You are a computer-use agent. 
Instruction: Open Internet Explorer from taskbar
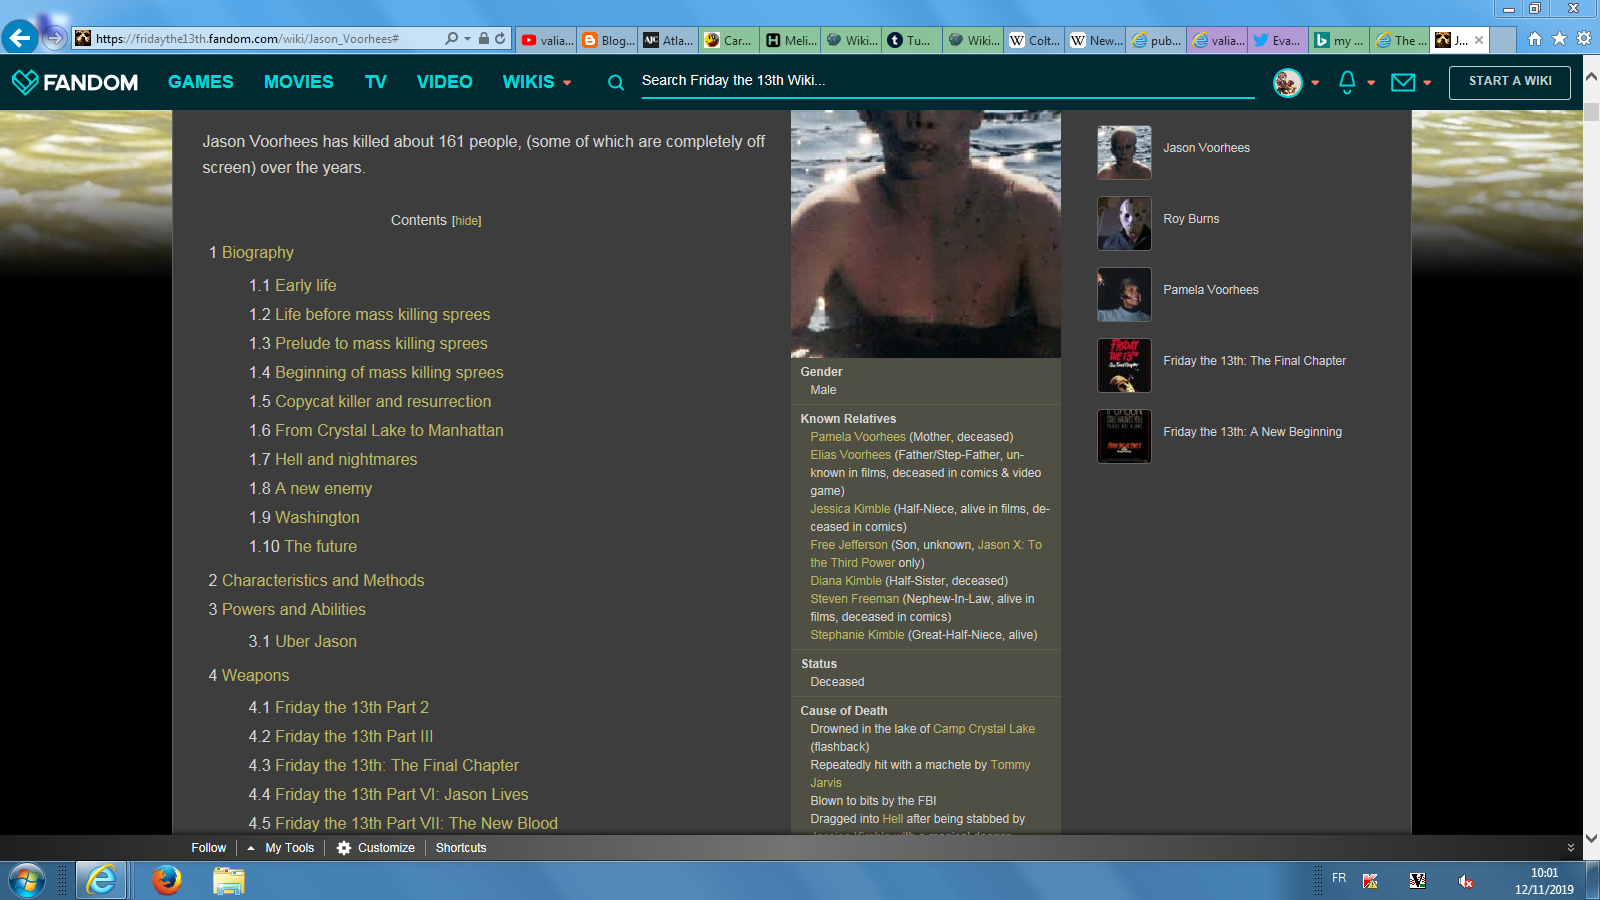[x=101, y=881]
